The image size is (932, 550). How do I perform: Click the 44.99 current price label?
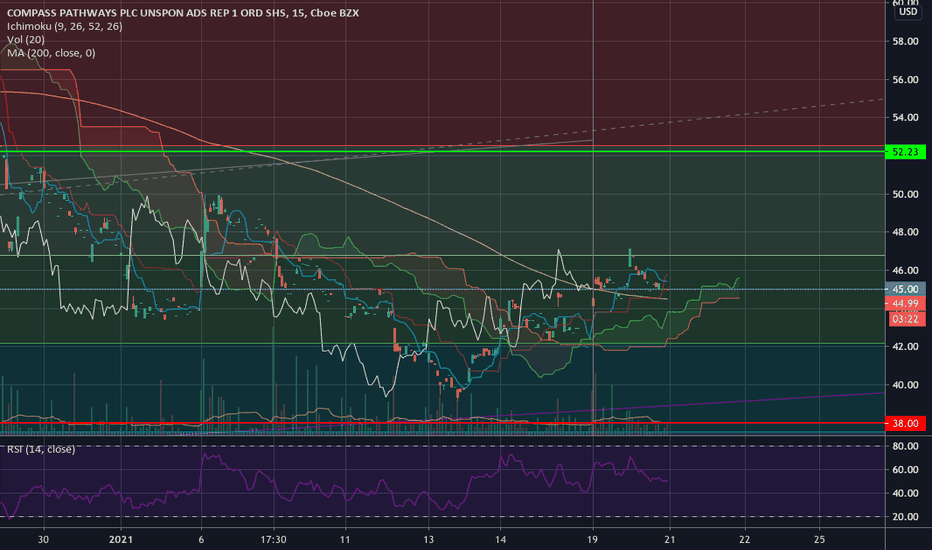(x=905, y=304)
